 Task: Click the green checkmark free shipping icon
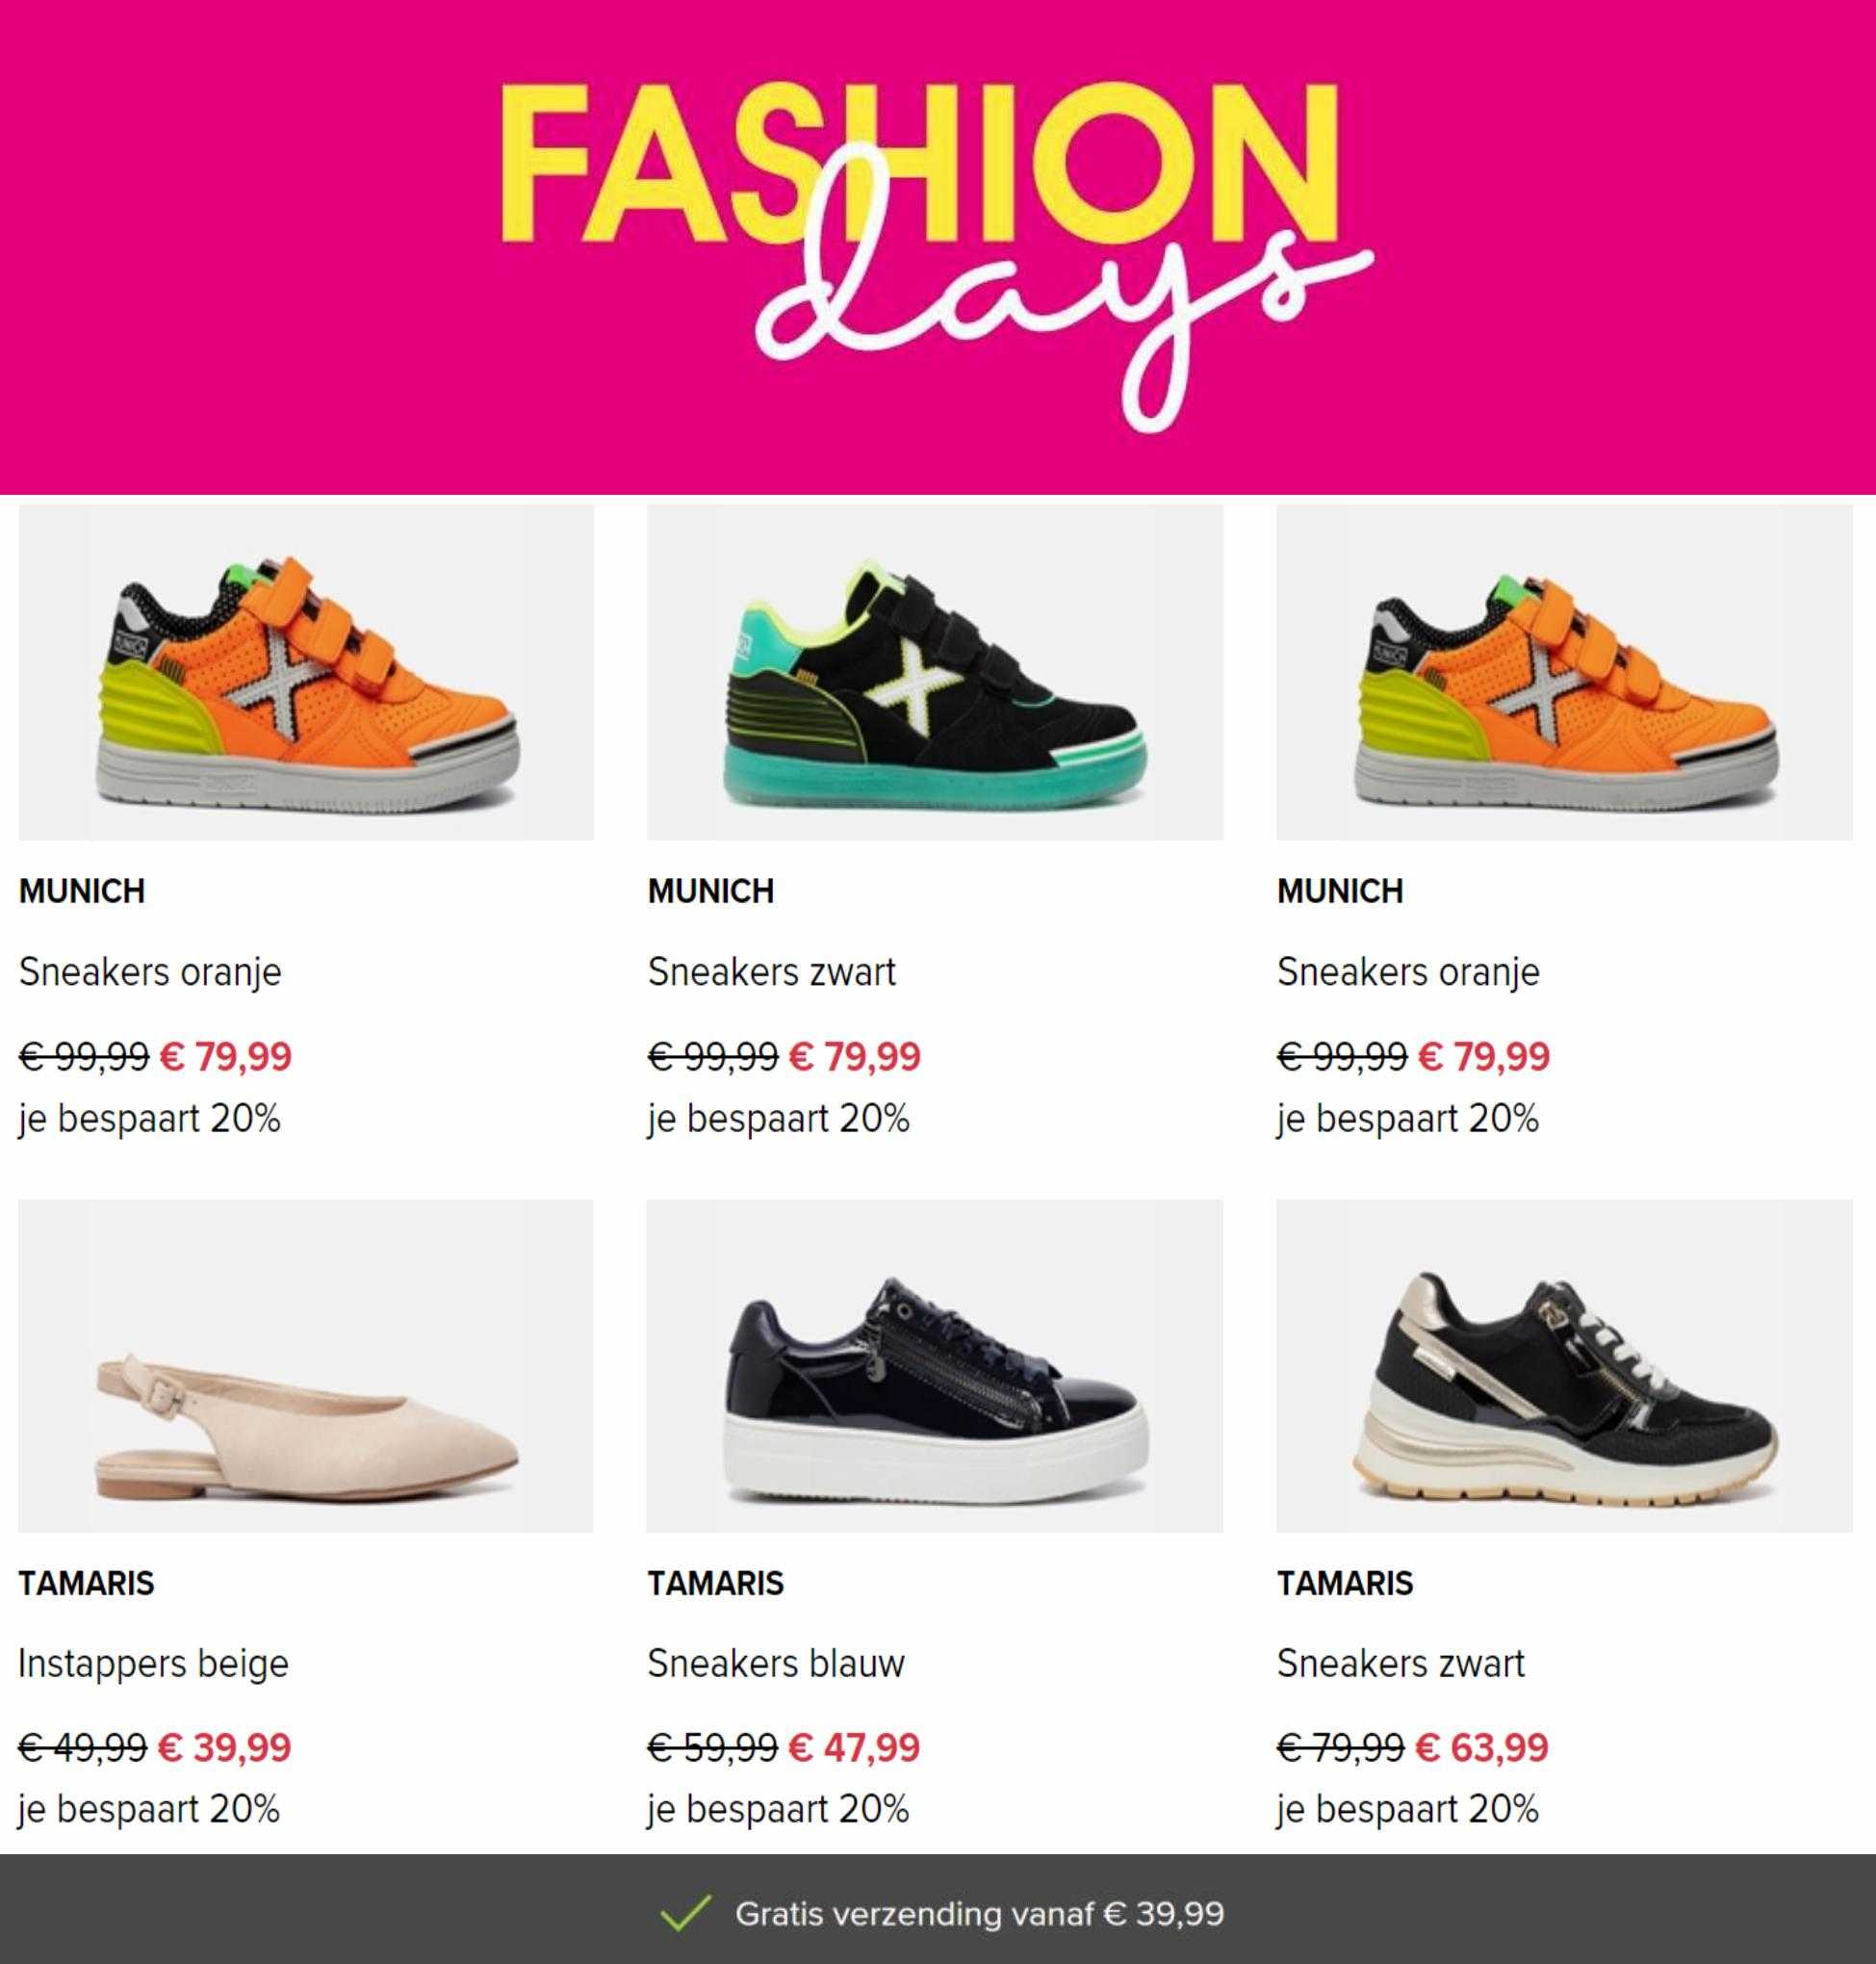coord(686,1913)
